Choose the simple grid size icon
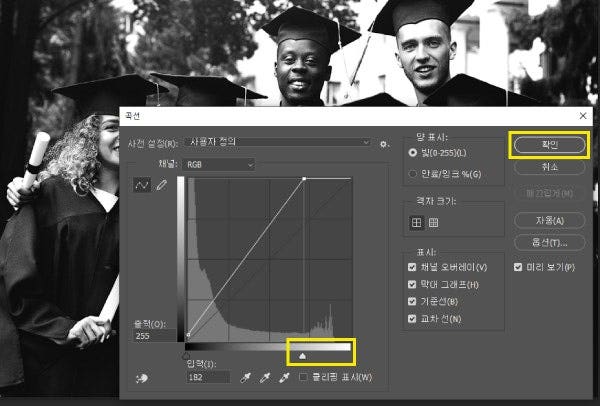The width and height of the screenshot is (600, 406). click(416, 222)
